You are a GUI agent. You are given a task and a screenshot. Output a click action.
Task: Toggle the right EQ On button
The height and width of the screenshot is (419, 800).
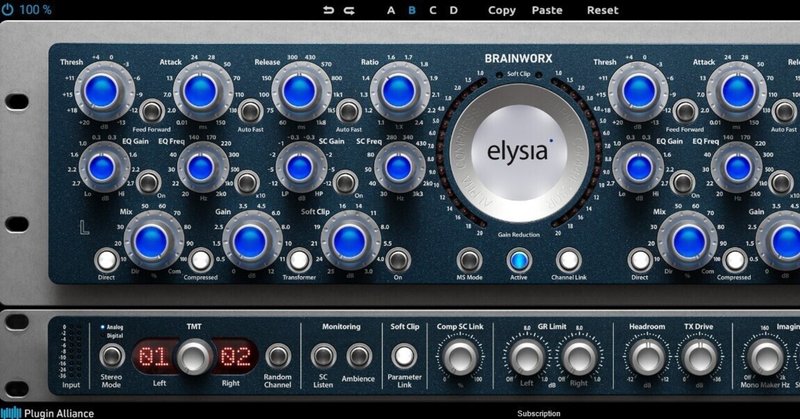point(682,182)
